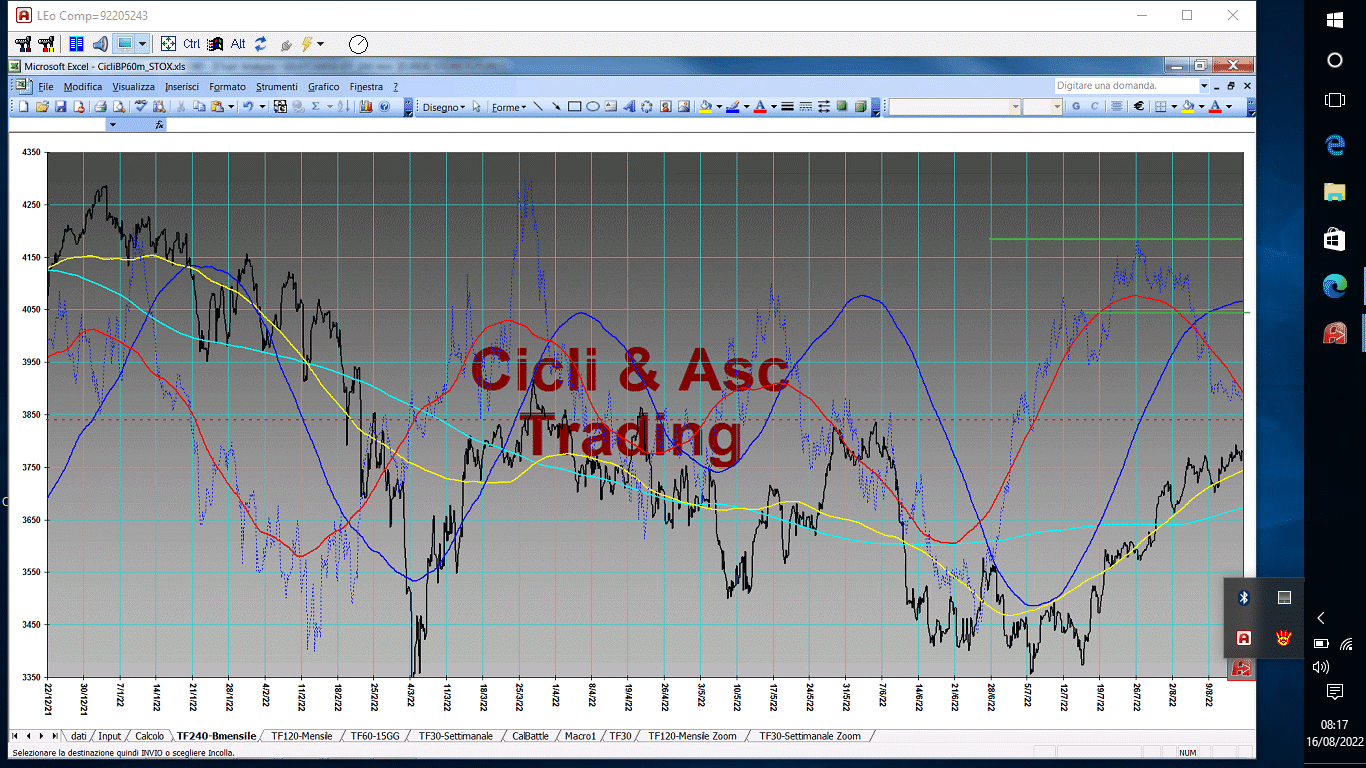Click the AutoSum sigma icon

[x=315, y=105]
